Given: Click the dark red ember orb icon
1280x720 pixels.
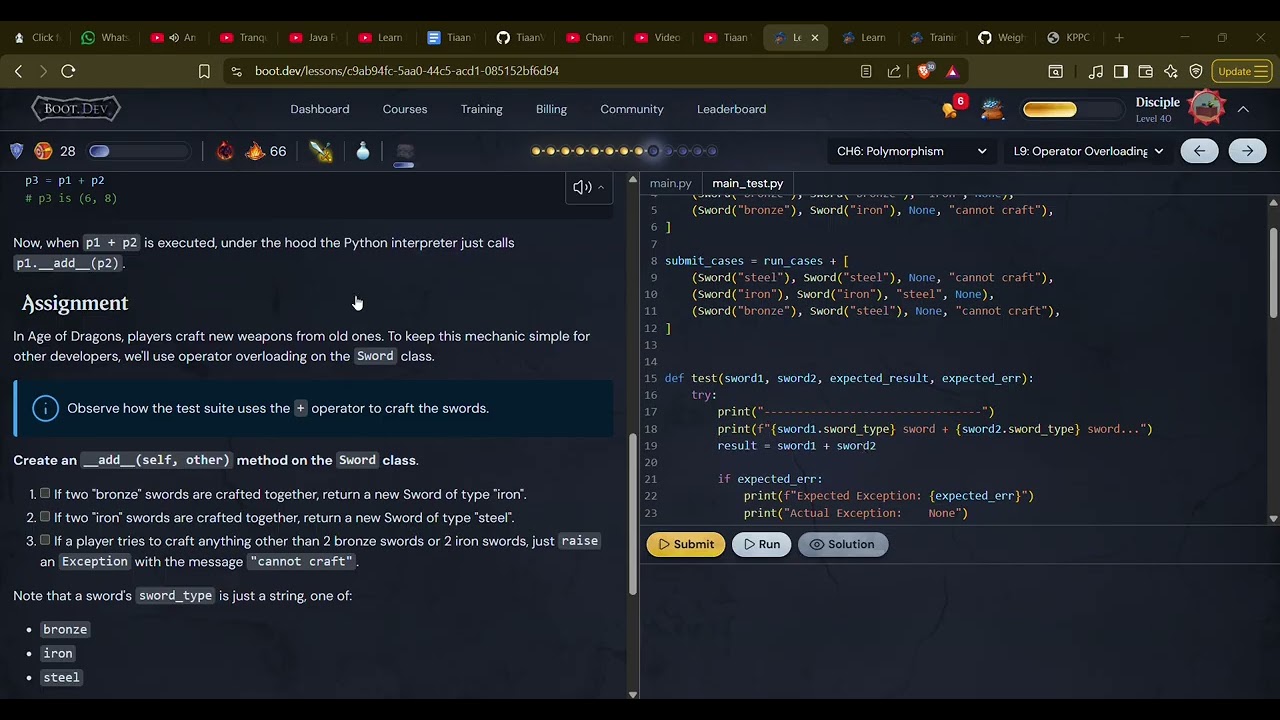Looking at the screenshot, I should (225, 151).
